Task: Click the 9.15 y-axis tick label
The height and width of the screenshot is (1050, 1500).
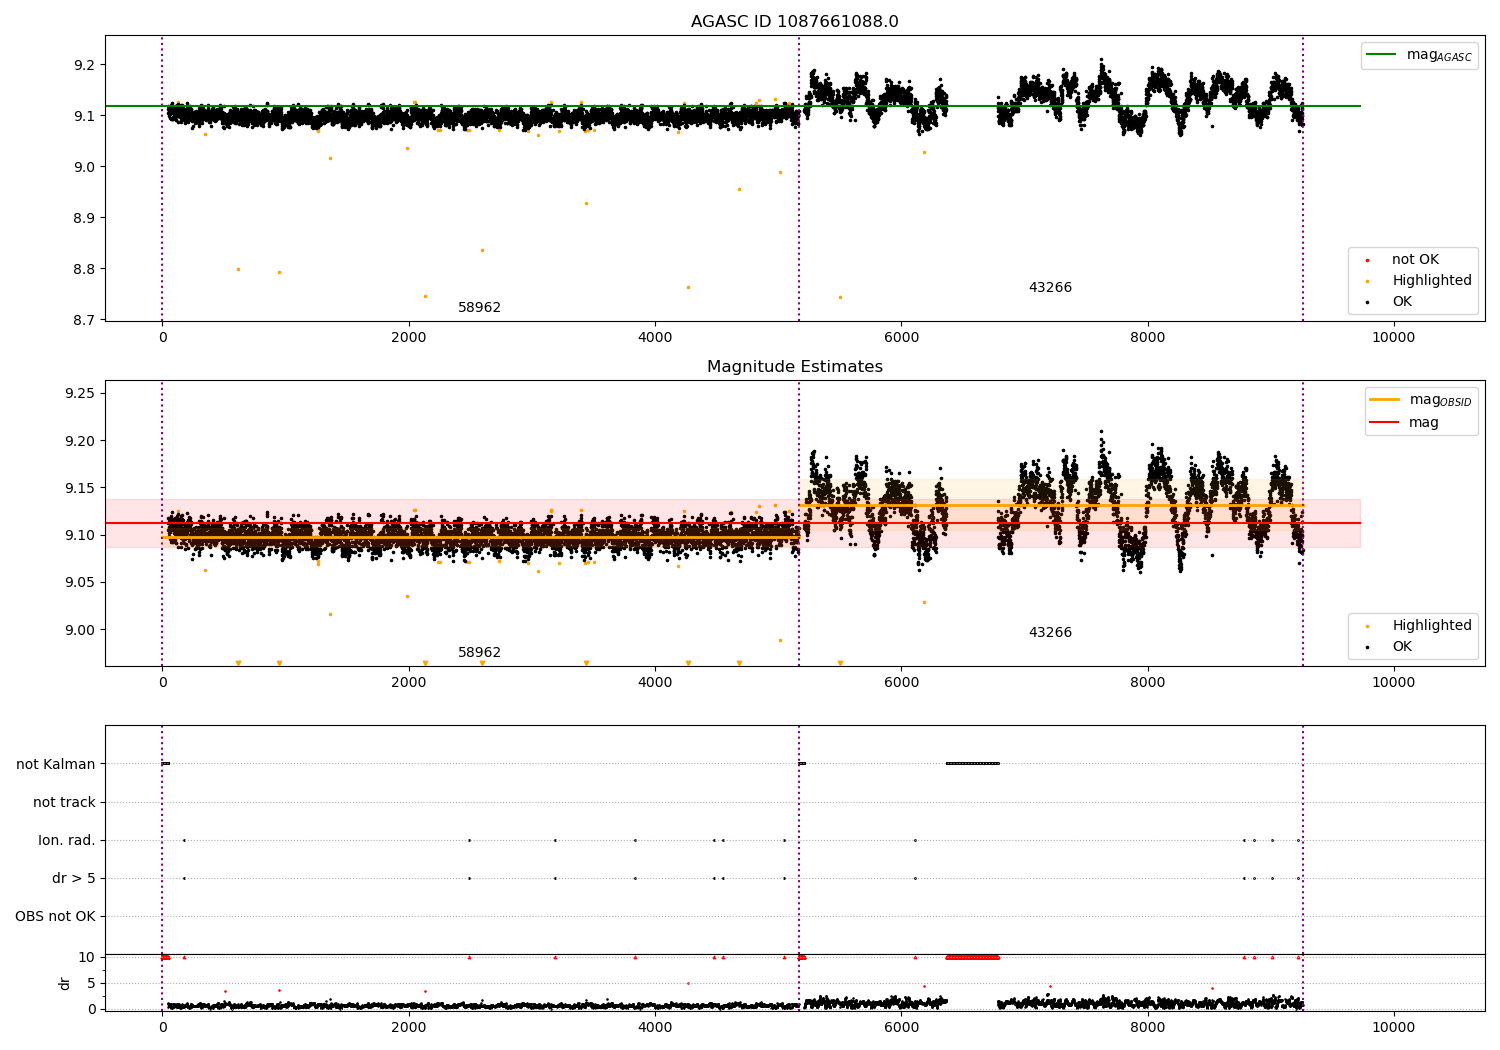Action: point(80,488)
